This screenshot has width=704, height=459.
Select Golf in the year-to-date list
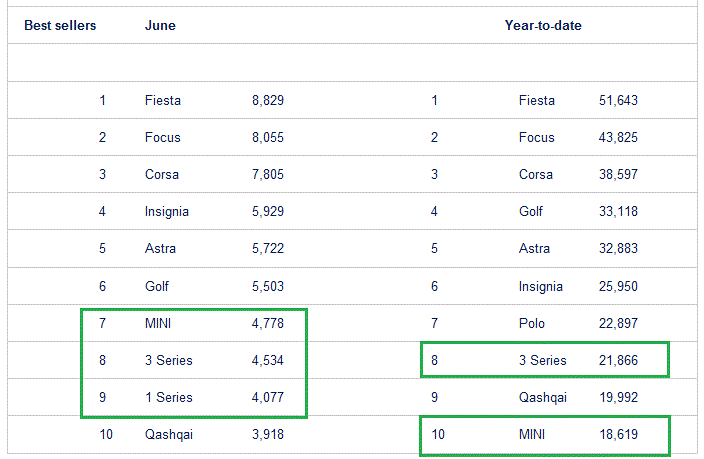531,212
